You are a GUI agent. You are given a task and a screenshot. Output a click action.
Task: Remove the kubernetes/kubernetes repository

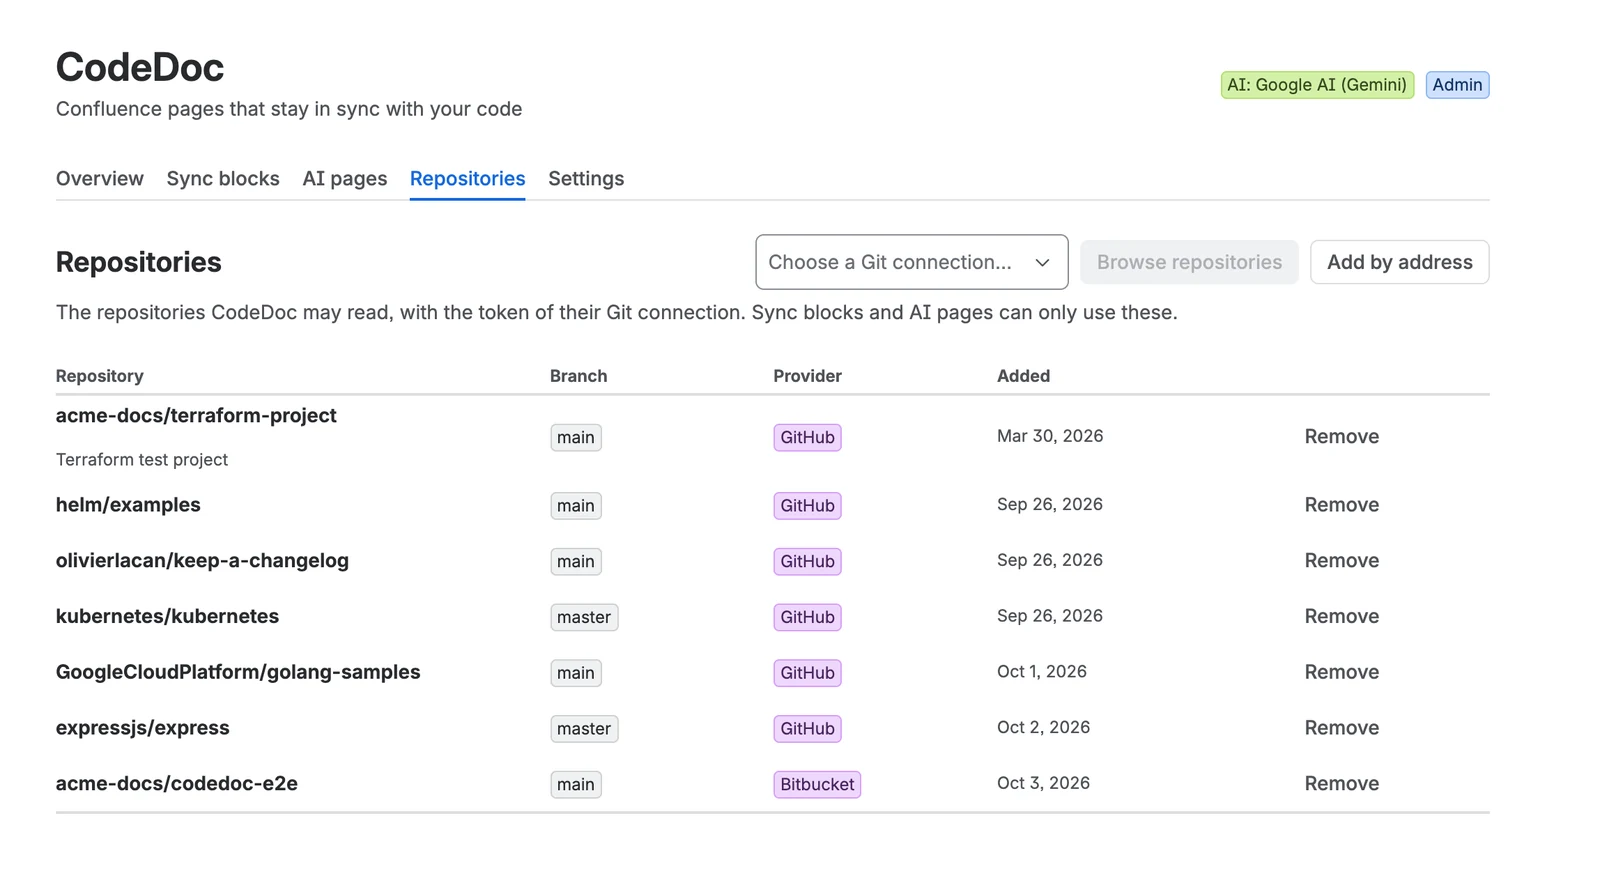tap(1342, 617)
